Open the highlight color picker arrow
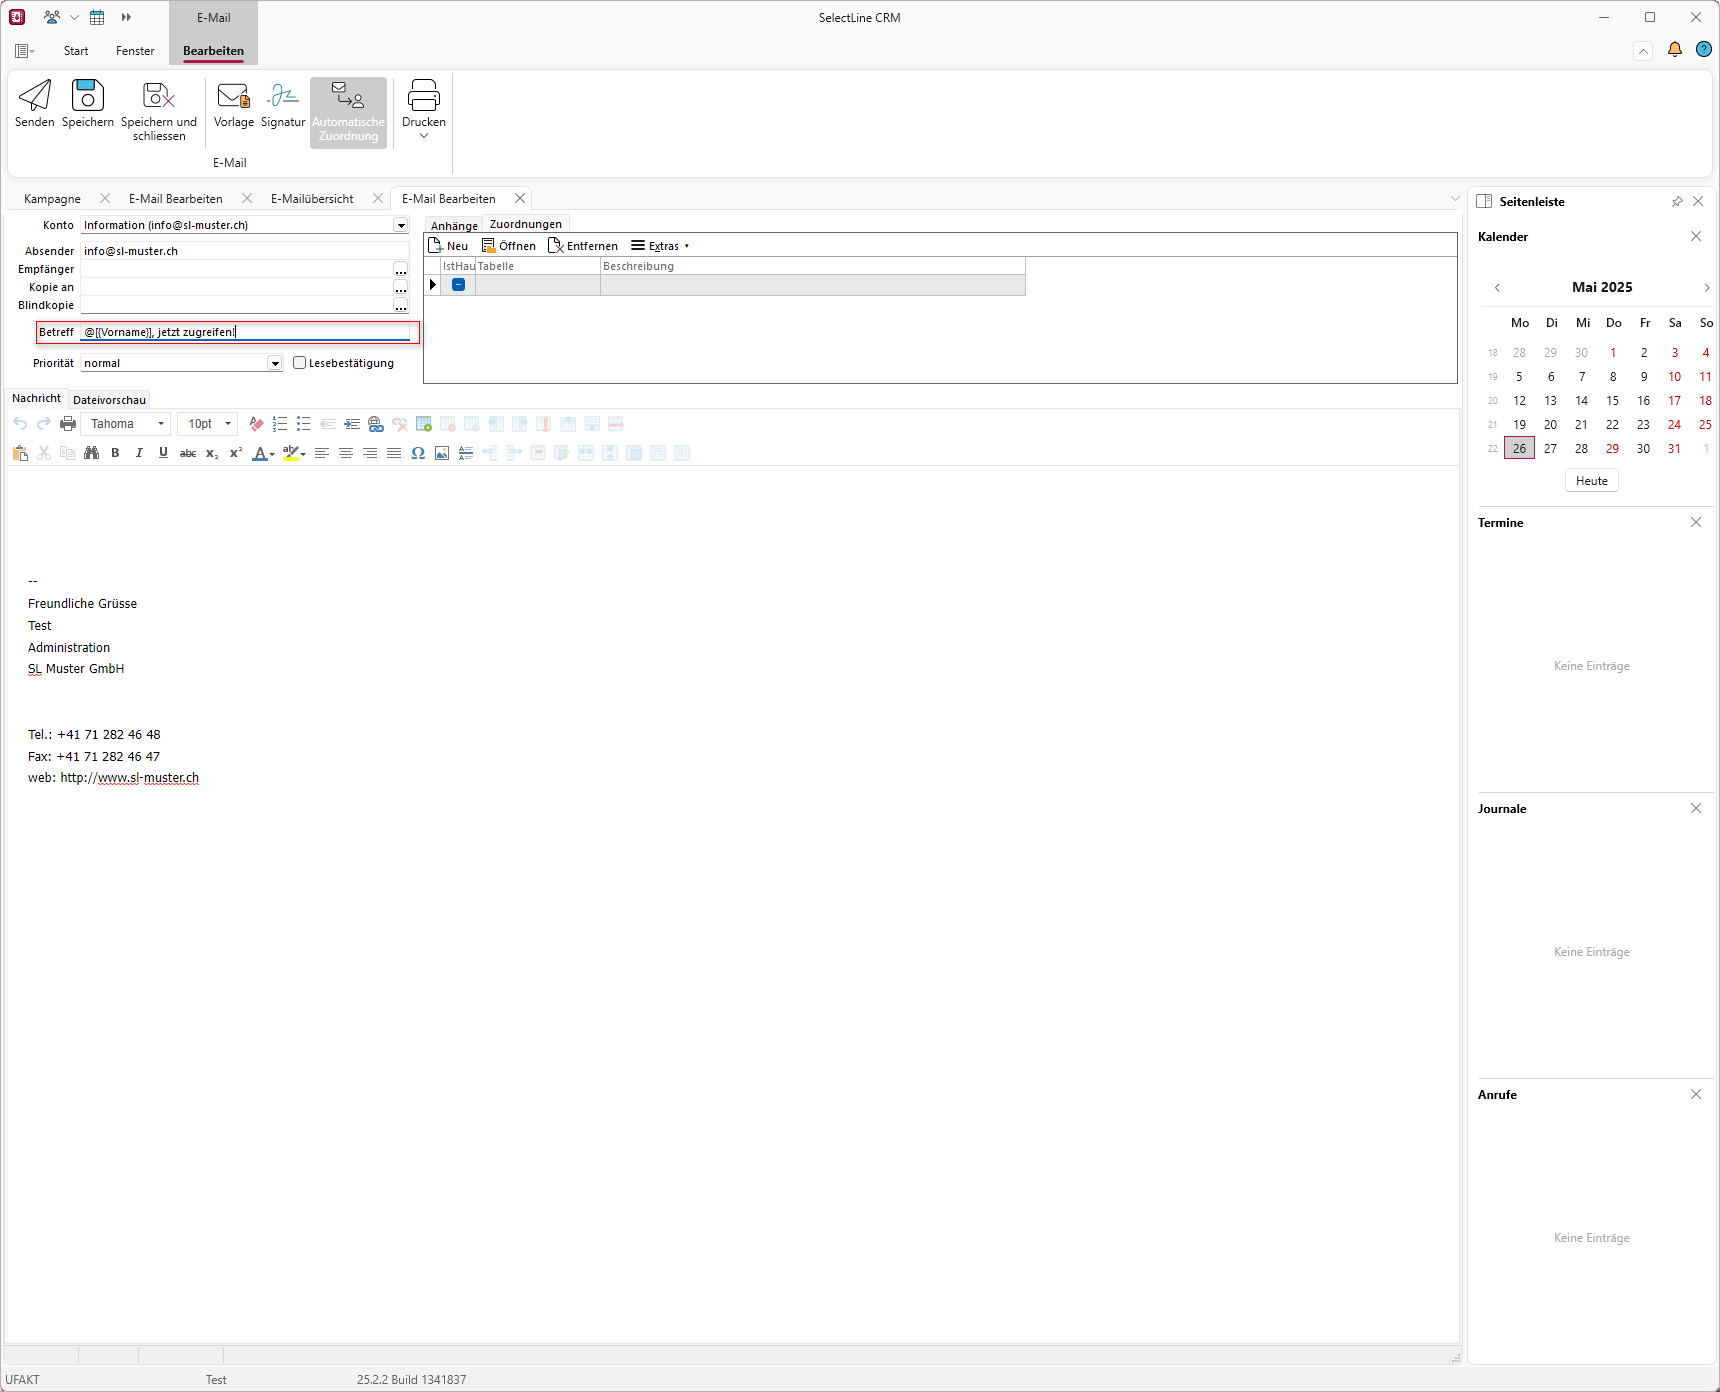 303,454
